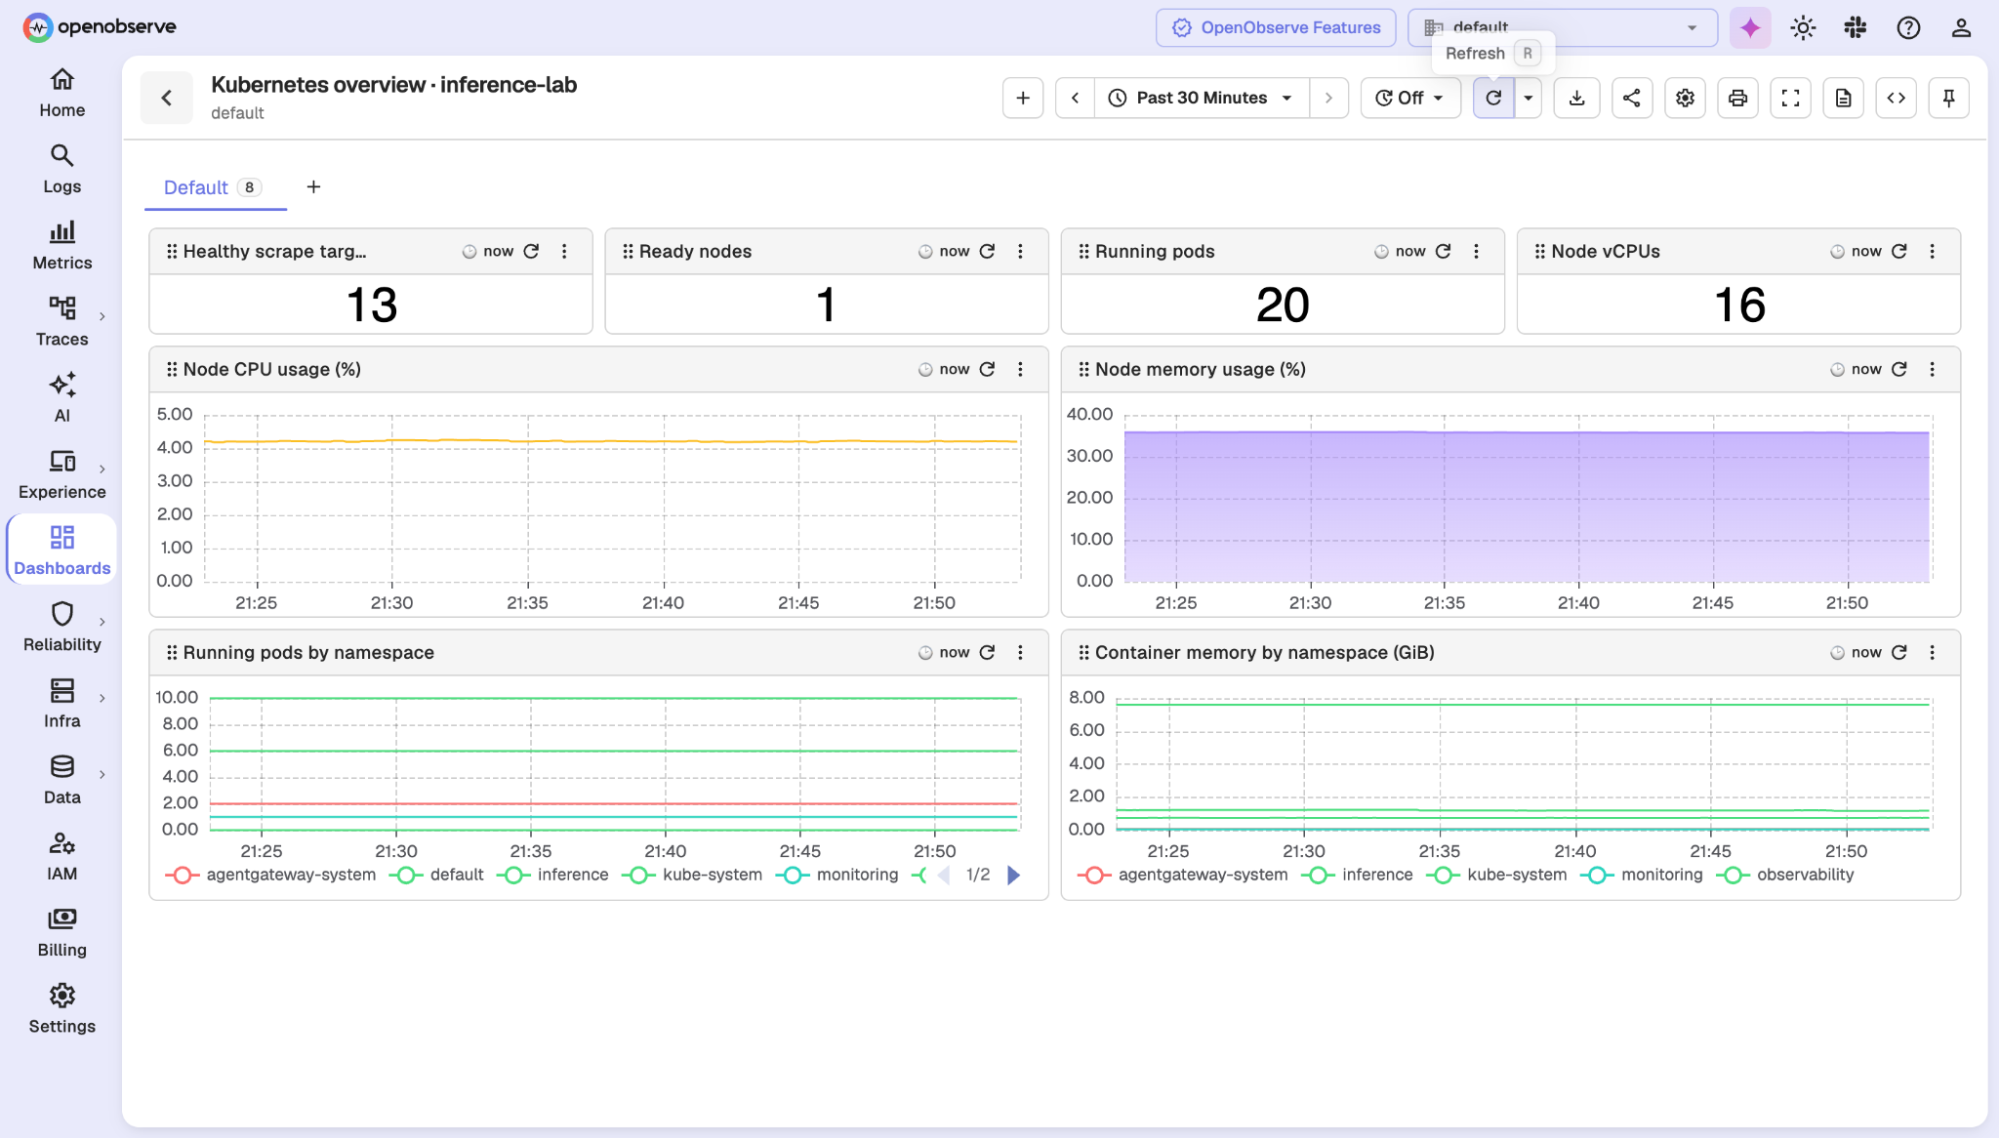Open the scheduled reports document icon
Screen dimensions: 1999x1139
(1843, 98)
